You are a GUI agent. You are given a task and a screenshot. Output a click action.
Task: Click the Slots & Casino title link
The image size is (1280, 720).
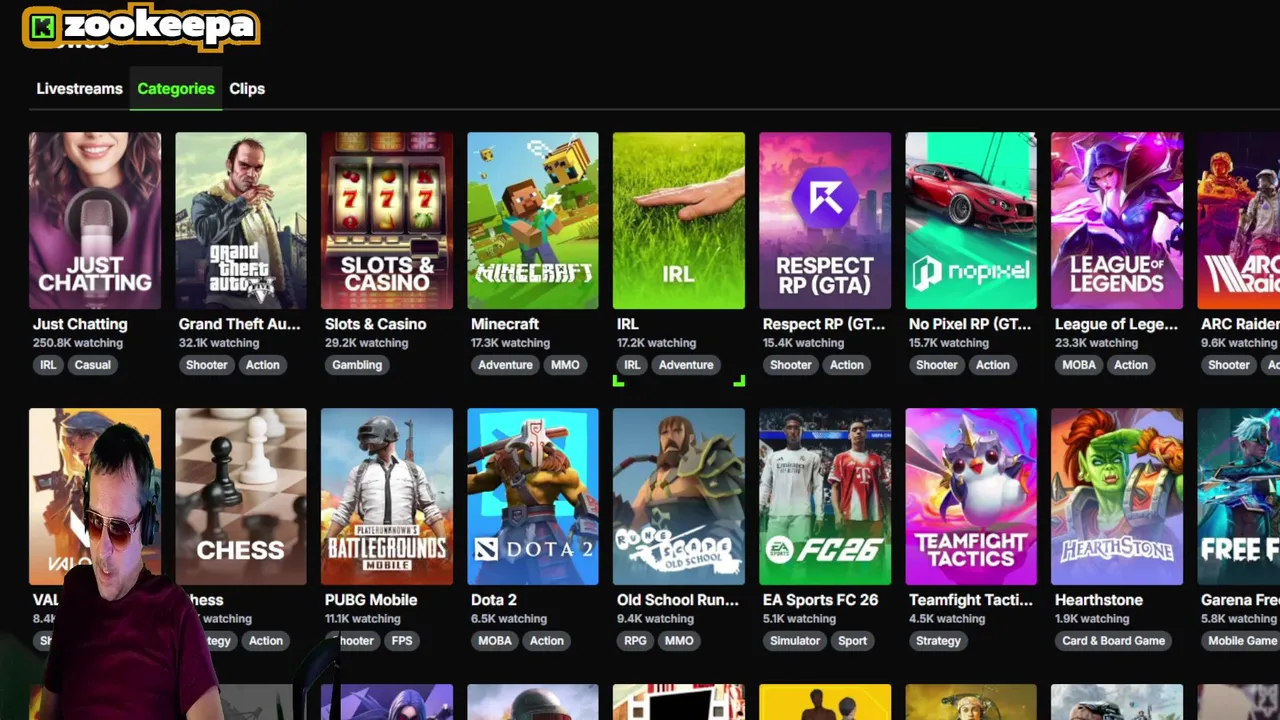point(376,324)
